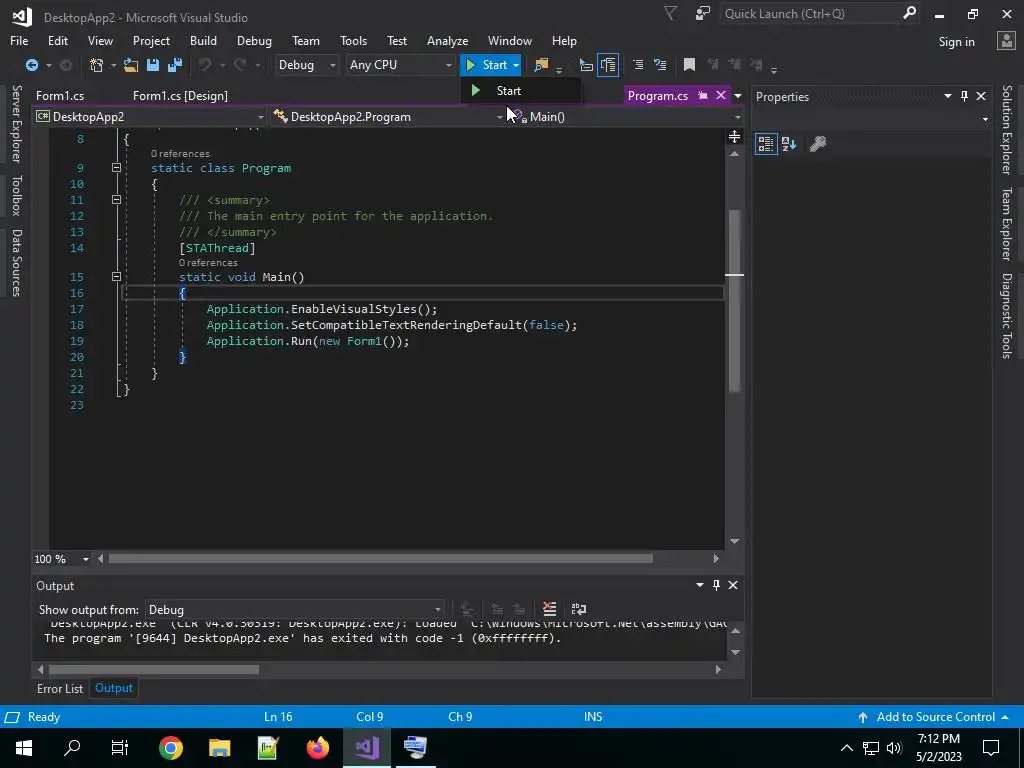Screen dimensions: 1024x768
Task: Pin the Properties panel with the pushpin
Action: pos(965,96)
